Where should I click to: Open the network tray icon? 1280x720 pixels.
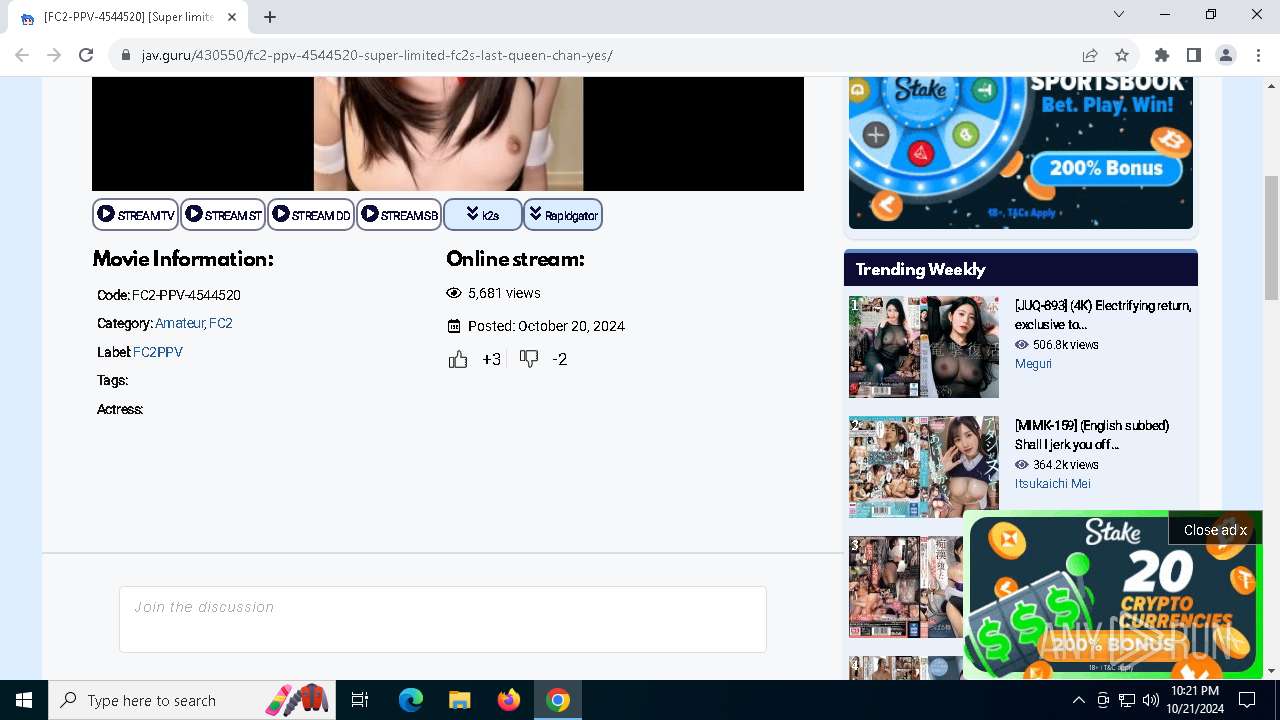coord(1127,700)
